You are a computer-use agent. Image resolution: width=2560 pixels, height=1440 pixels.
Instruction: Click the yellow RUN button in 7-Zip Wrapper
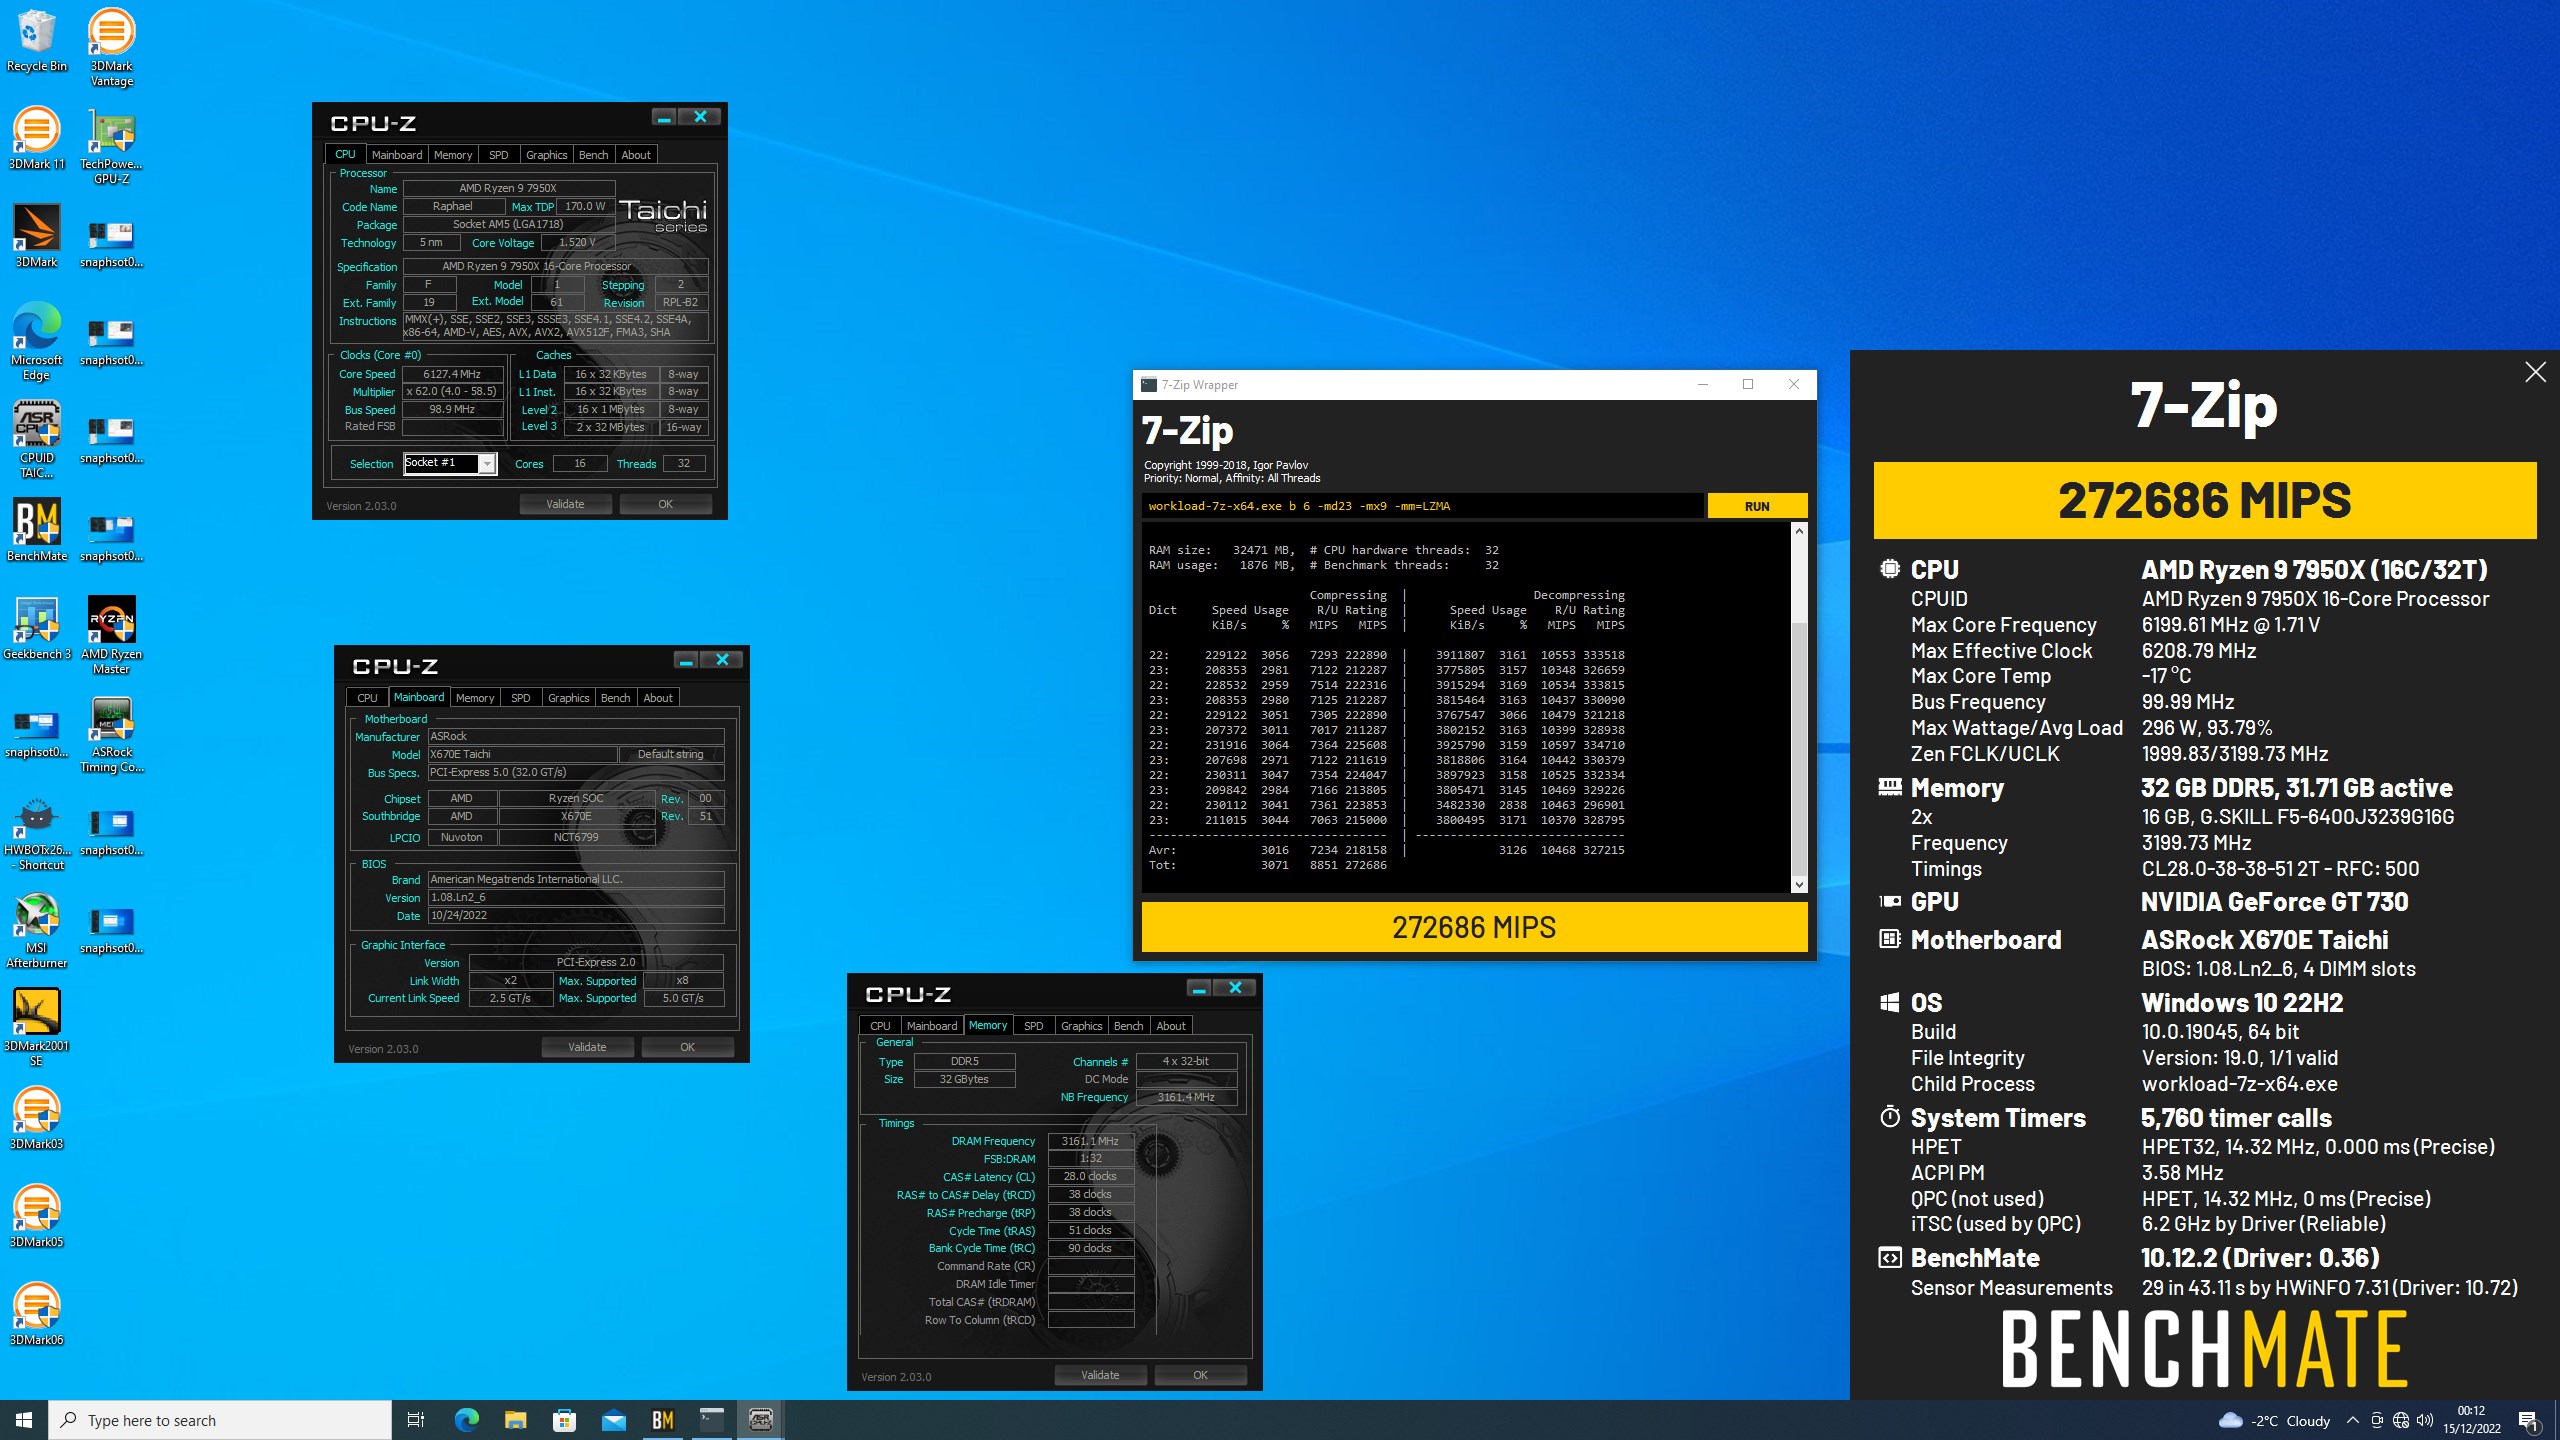[1757, 506]
